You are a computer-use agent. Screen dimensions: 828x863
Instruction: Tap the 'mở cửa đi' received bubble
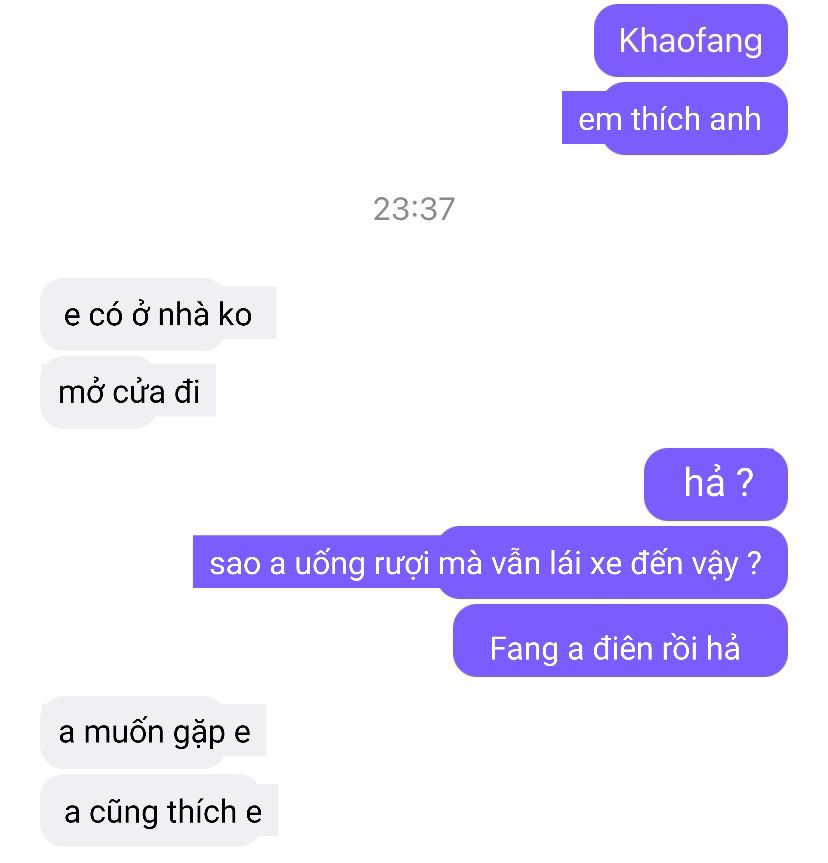tap(128, 392)
